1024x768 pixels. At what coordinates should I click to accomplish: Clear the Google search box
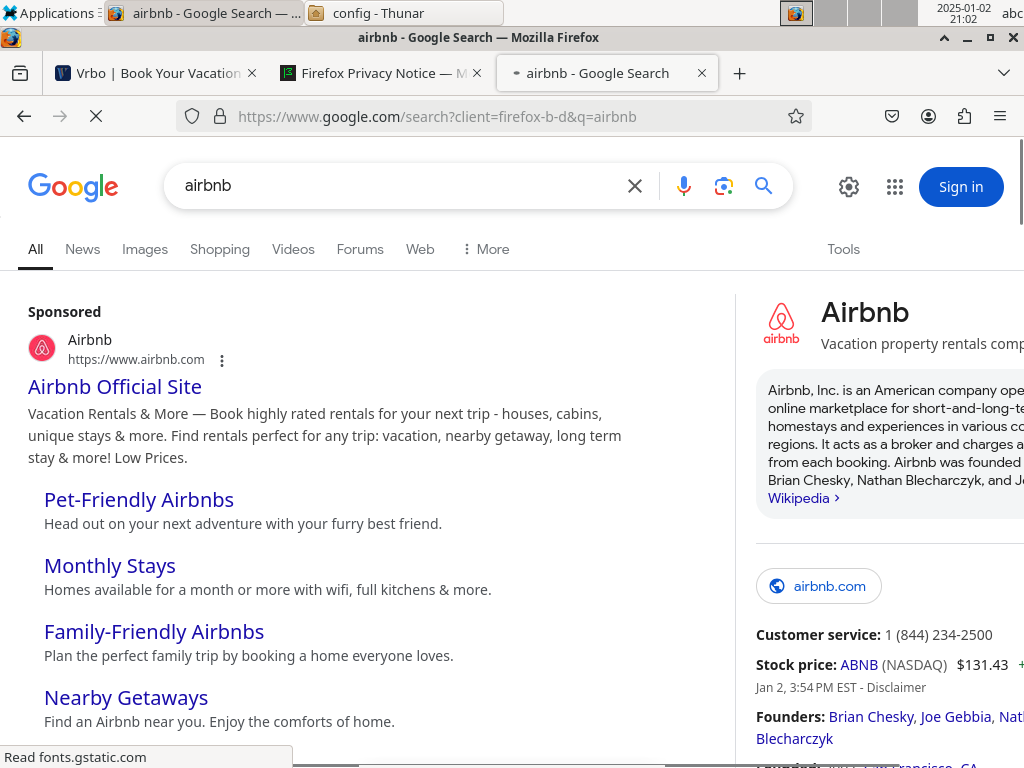(635, 186)
